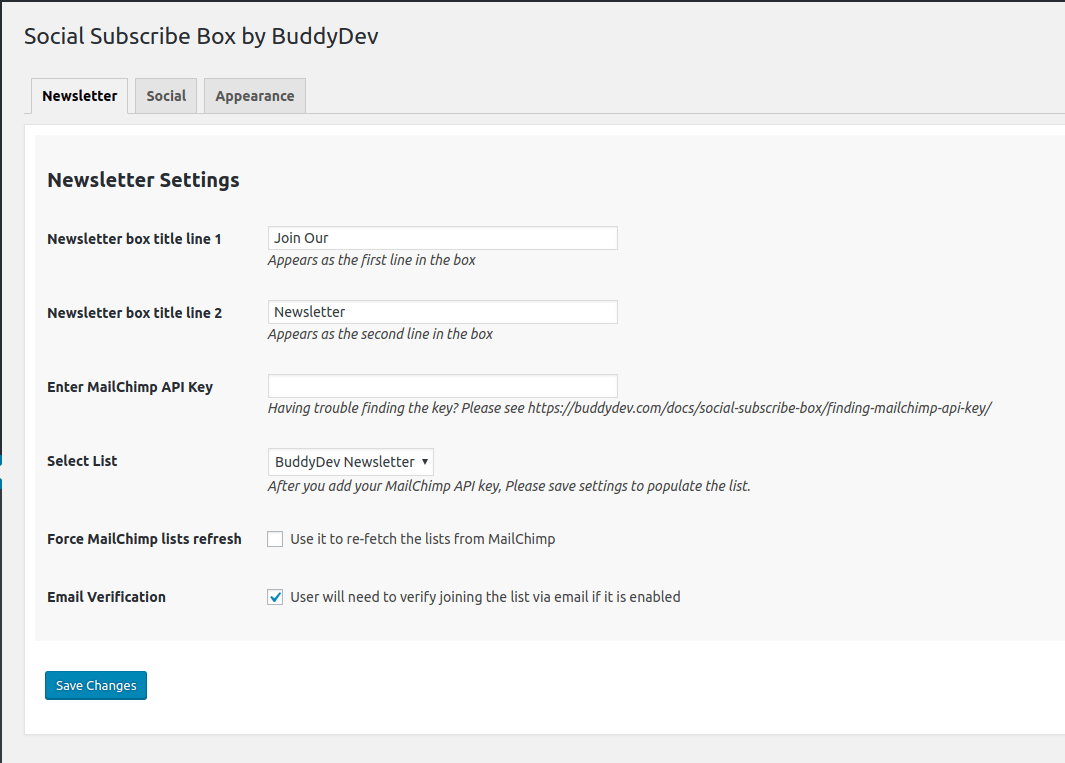The width and height of the screenshot is (1065, 763).
Task: Click the buddydev.com finding-mailchimp-api-key URL text
Action: click(759, 408)
